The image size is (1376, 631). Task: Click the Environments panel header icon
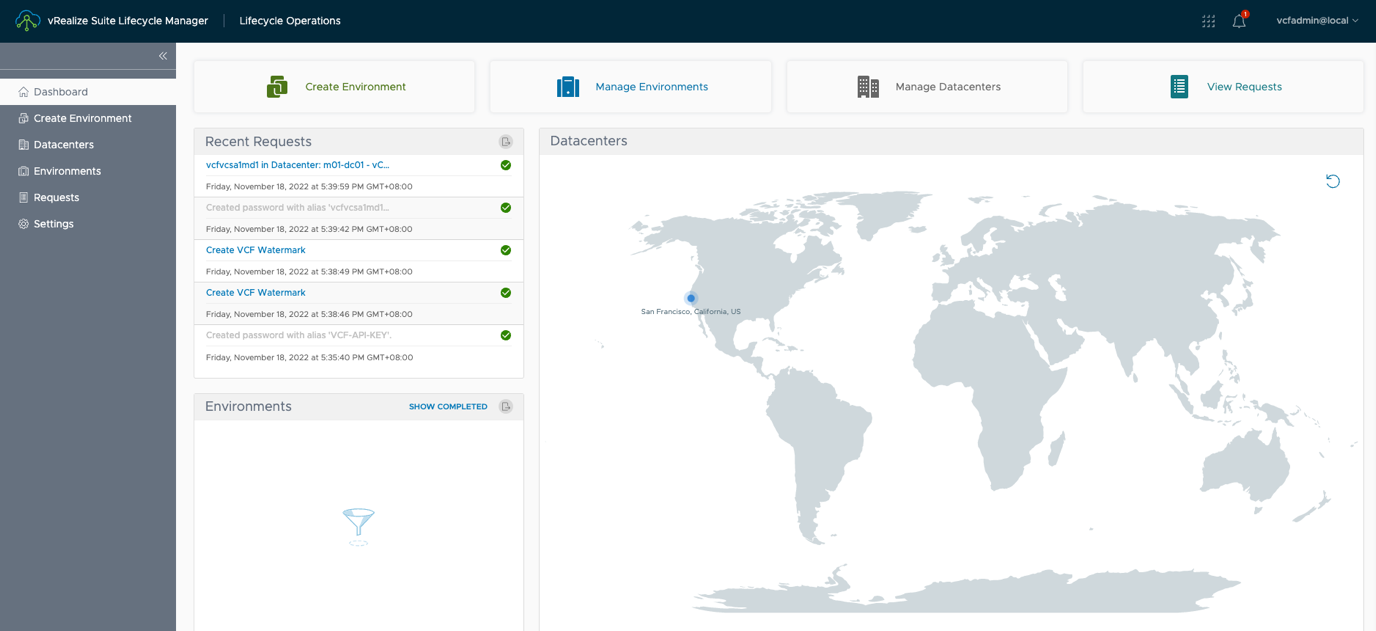tap(506, 407)
